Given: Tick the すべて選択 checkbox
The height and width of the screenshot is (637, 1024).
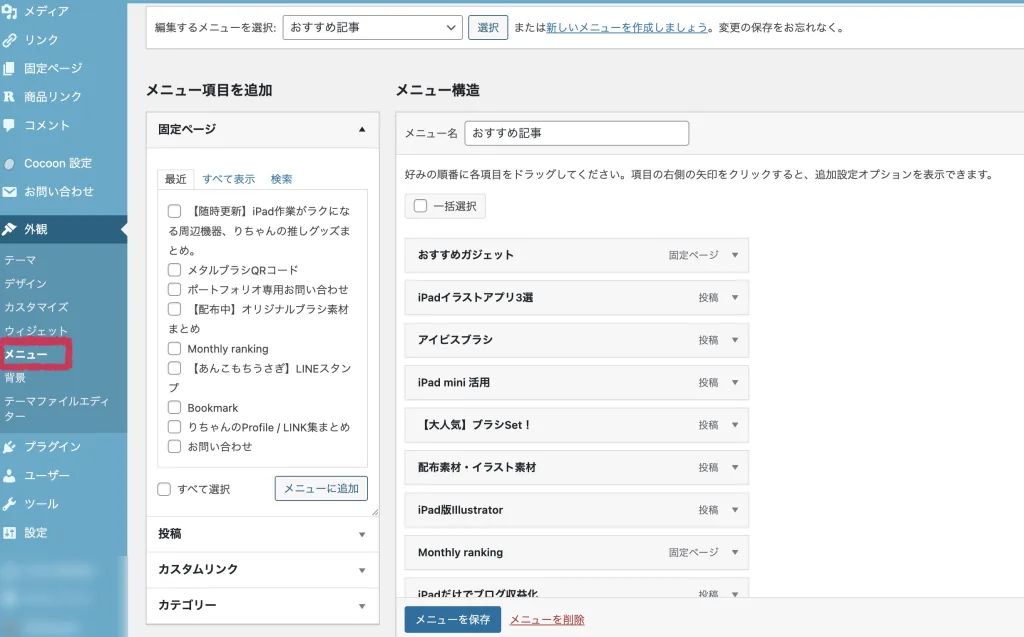Looking at the screenshot, I should [164, 489].
